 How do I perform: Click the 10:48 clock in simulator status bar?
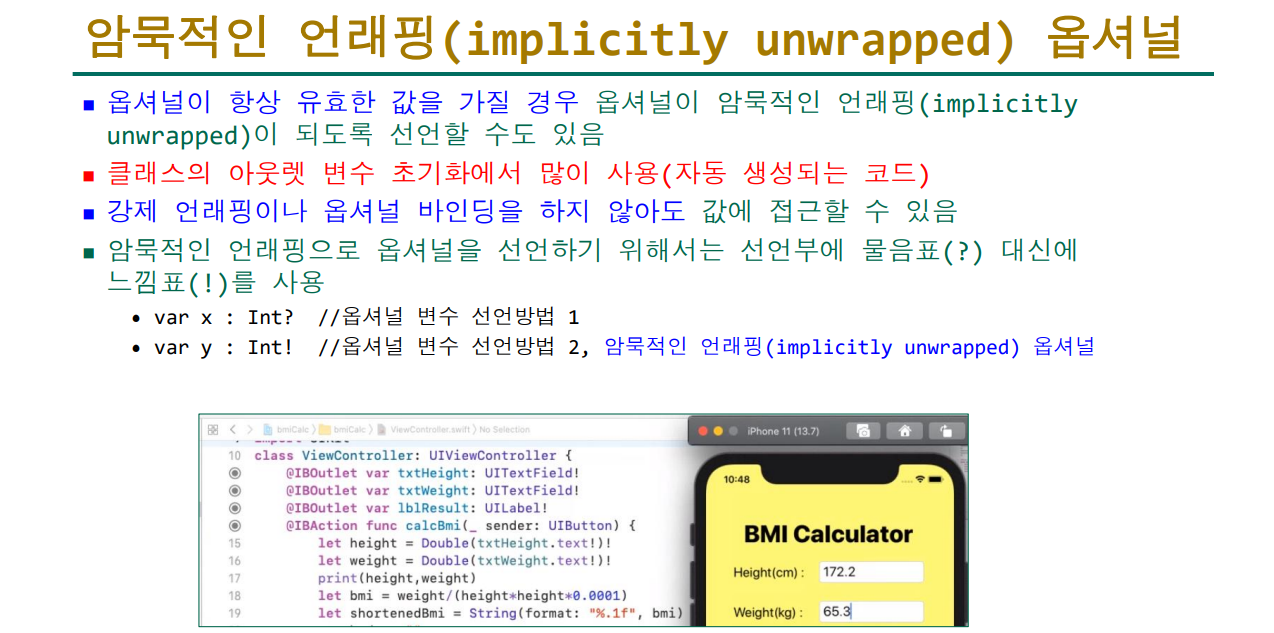(736, 480)
